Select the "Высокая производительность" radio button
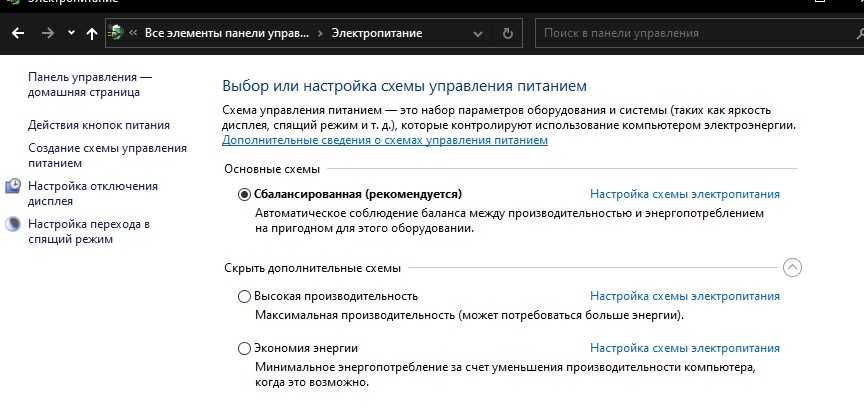 245,296
